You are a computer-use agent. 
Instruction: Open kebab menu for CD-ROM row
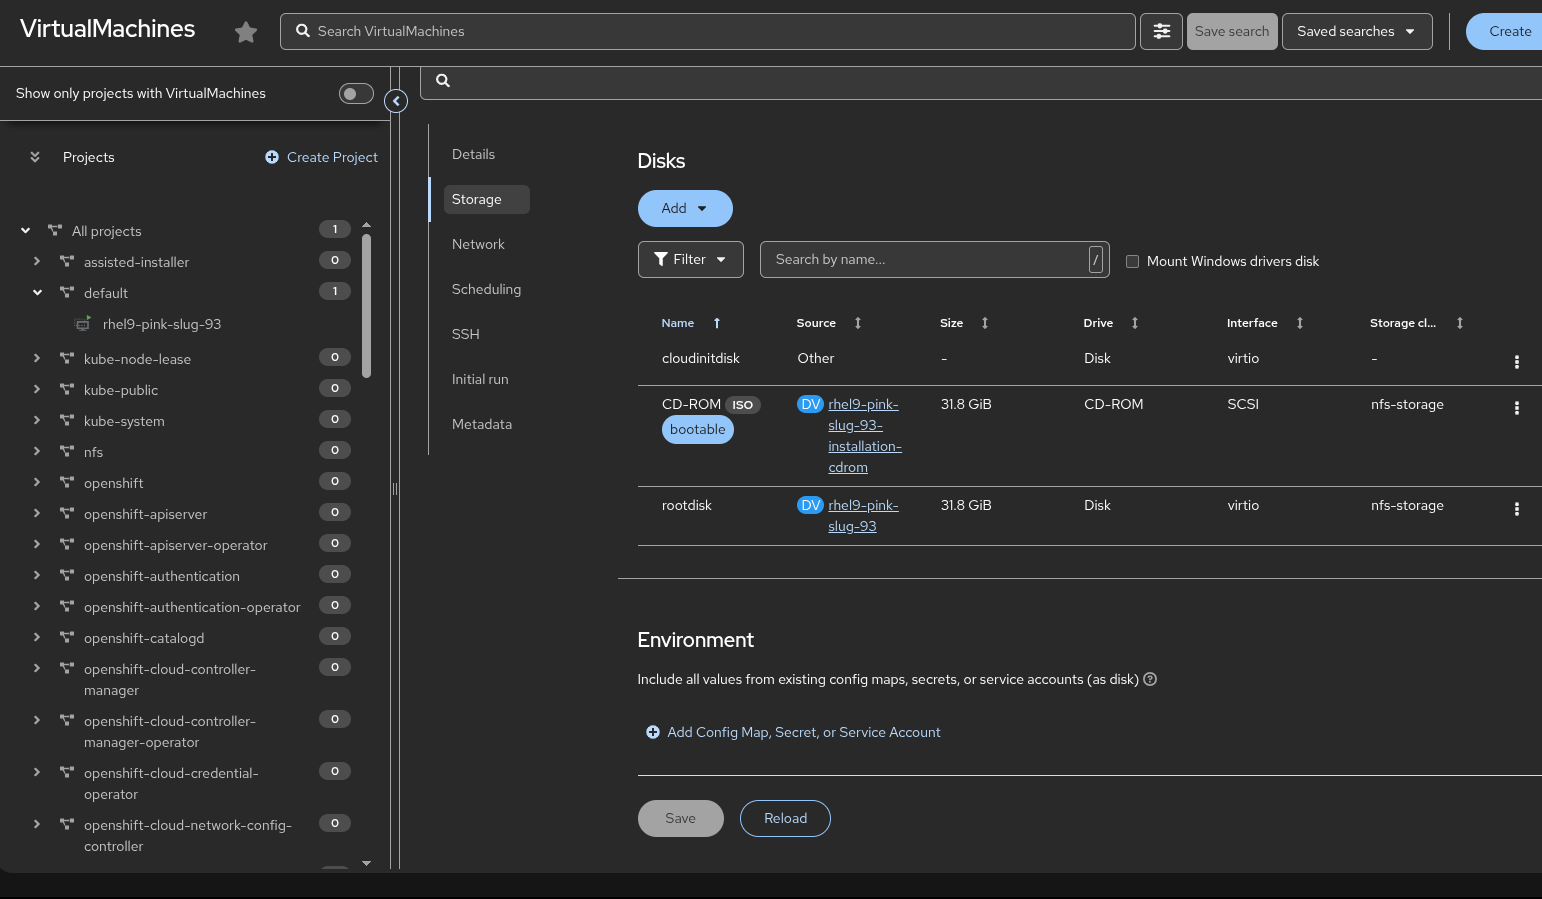1516,408
